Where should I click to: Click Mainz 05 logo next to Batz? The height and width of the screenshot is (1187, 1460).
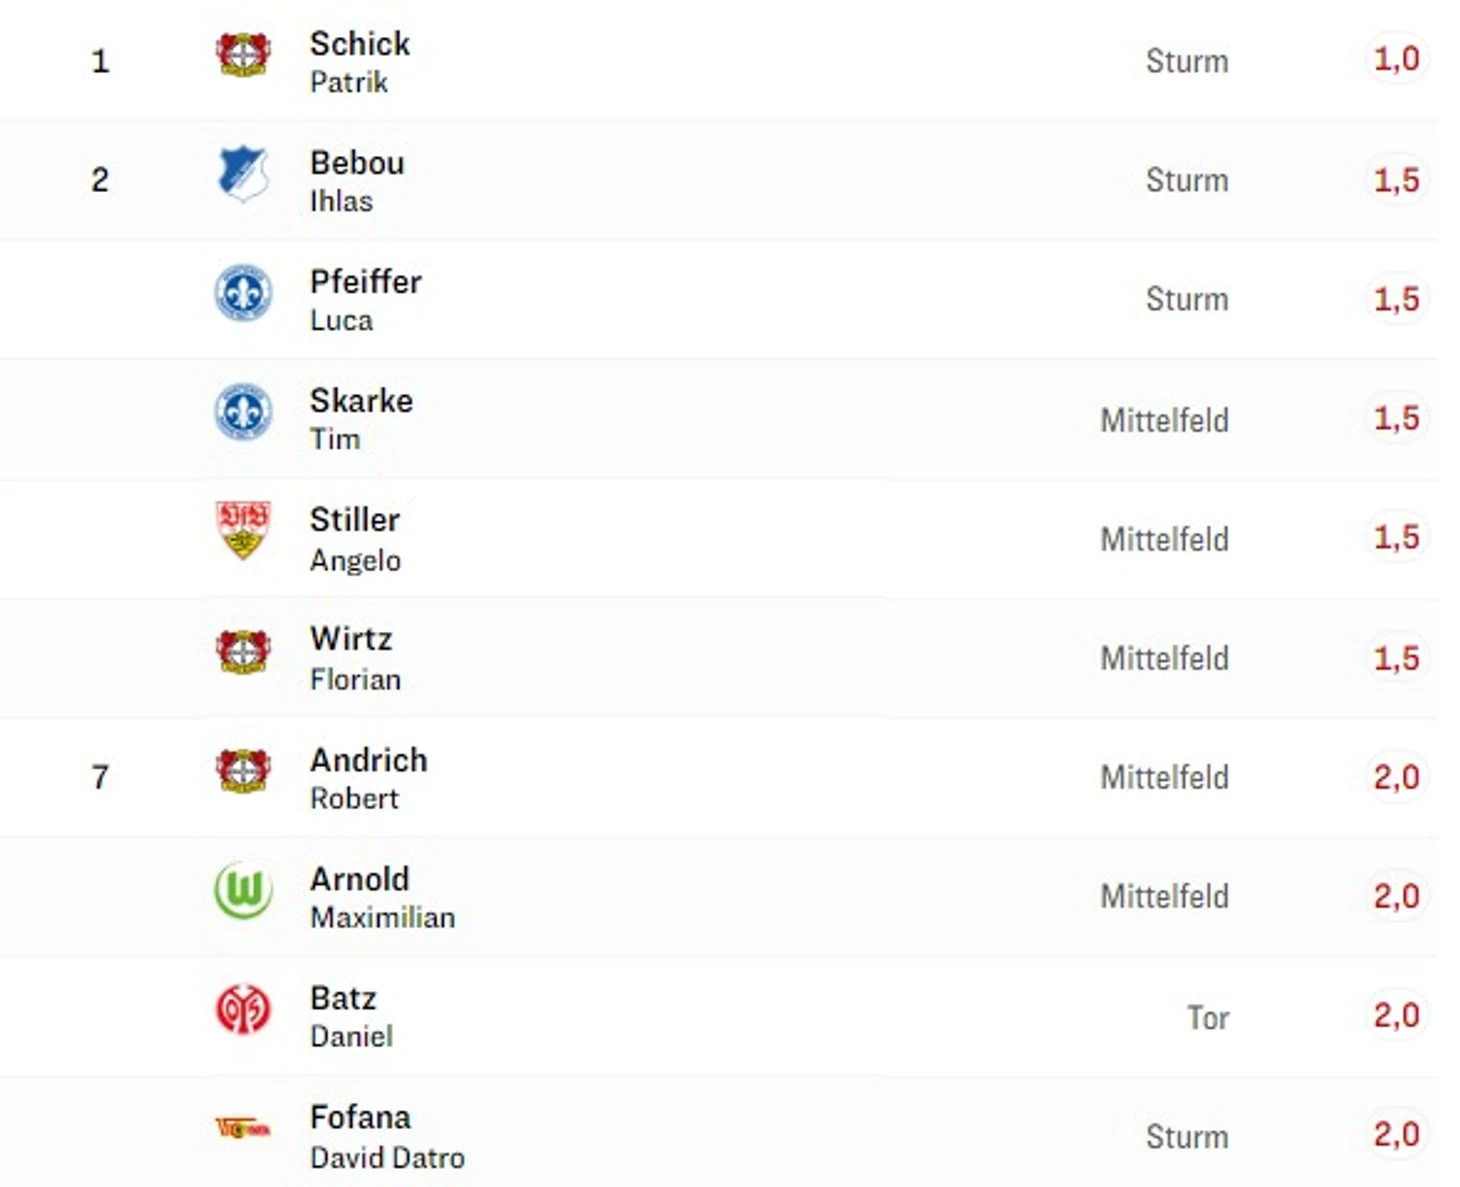point(243,1009)
